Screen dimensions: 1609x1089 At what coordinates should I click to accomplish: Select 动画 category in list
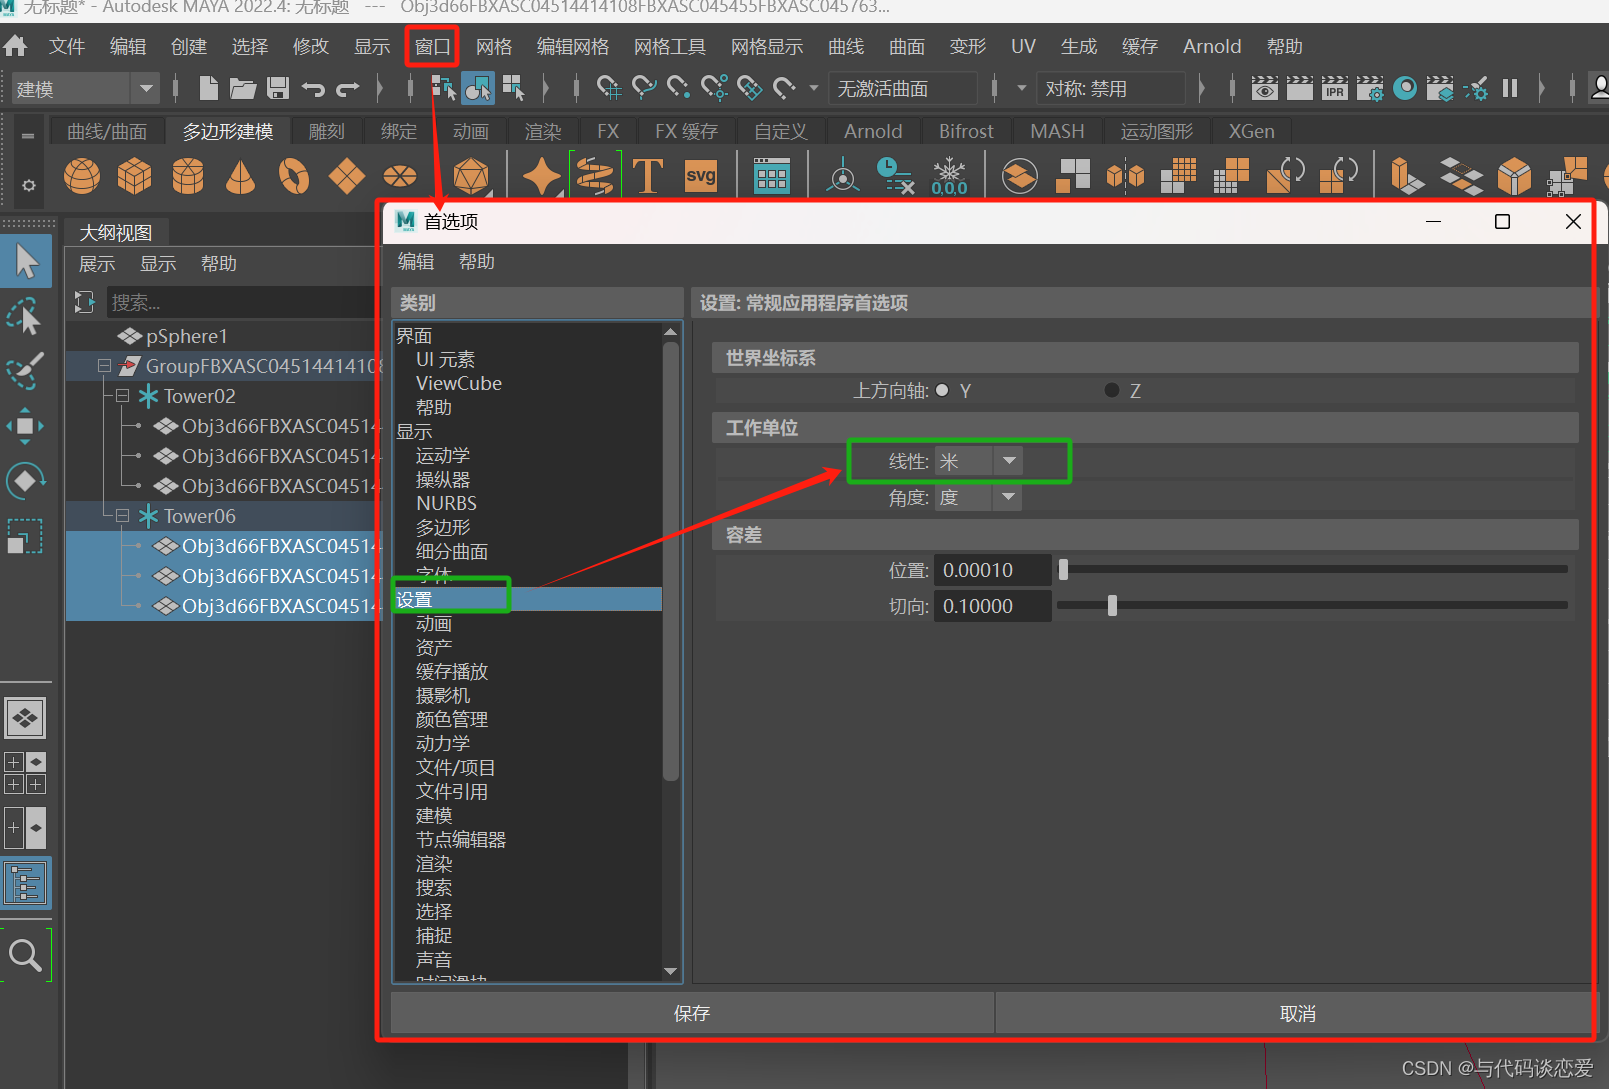(x=434, y=624)
